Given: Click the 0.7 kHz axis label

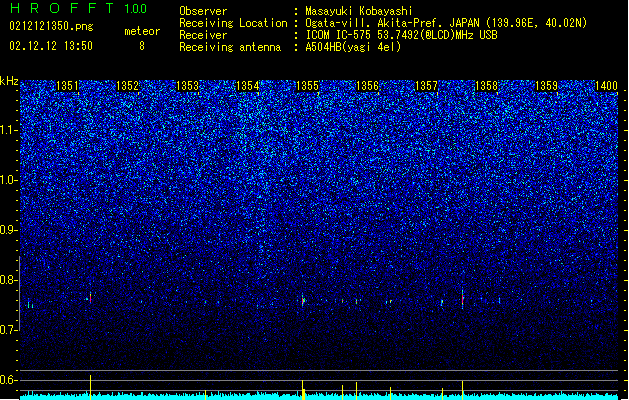Looking at the screenshot, I should click(x=9, y=330).
